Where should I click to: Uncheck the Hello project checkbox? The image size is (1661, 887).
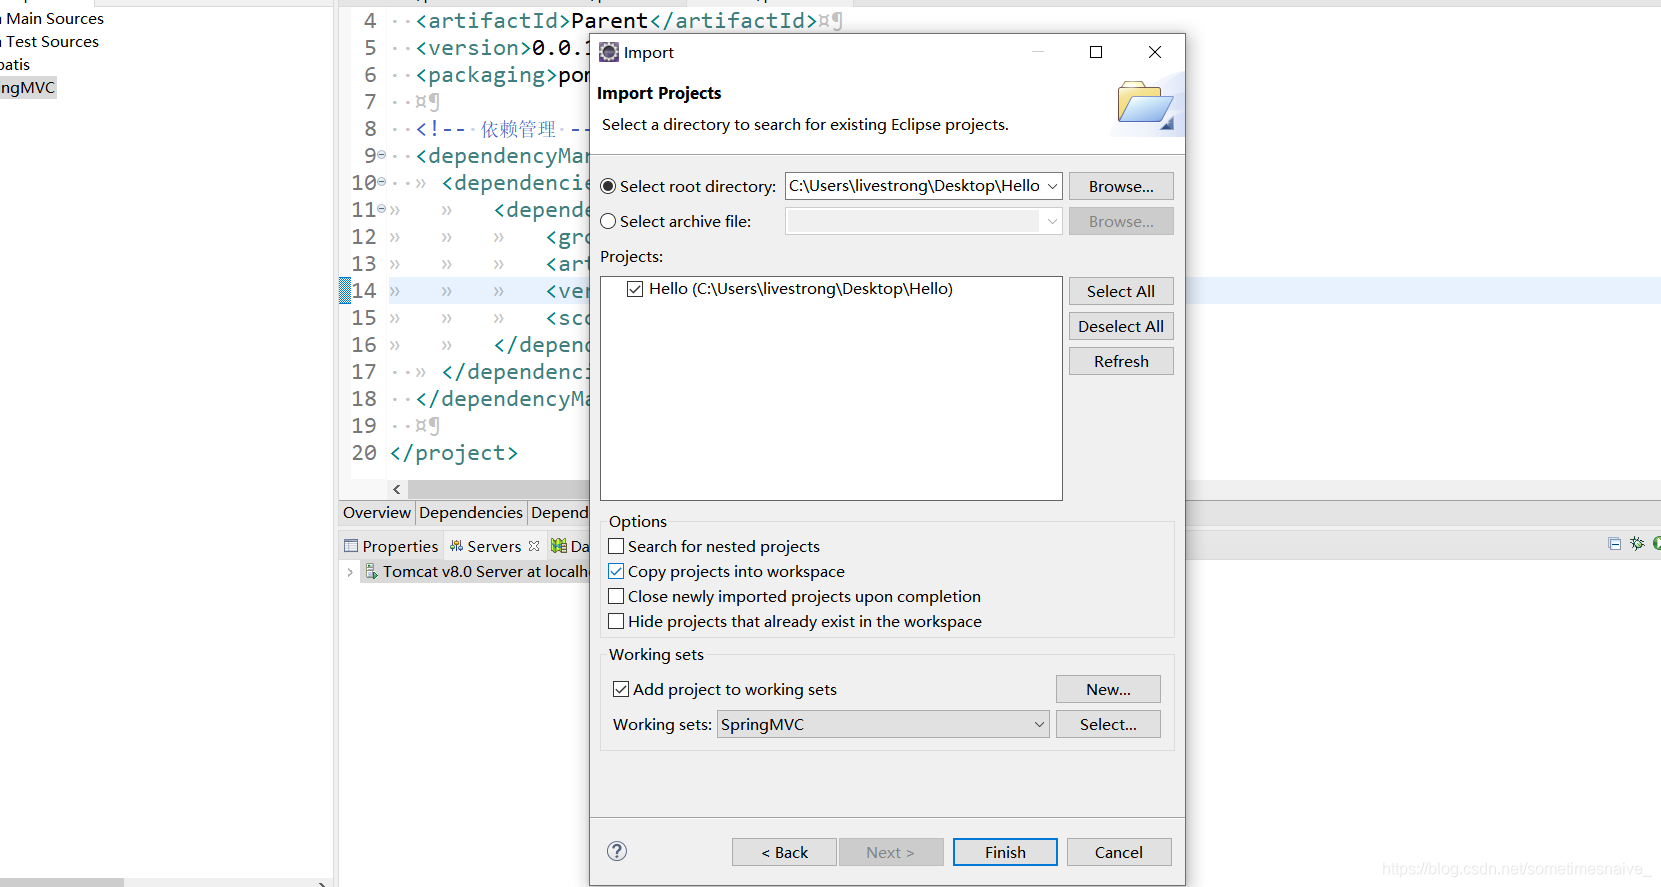[635, 289]
